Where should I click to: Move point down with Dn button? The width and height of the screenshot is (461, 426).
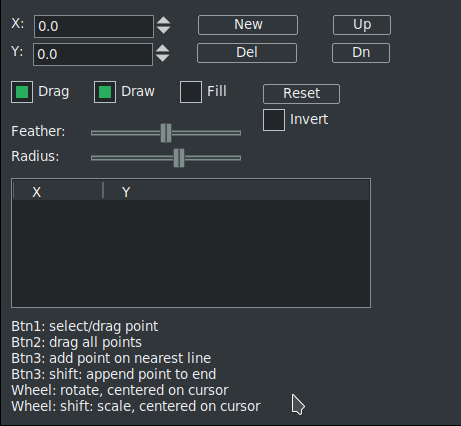point(361,53)
